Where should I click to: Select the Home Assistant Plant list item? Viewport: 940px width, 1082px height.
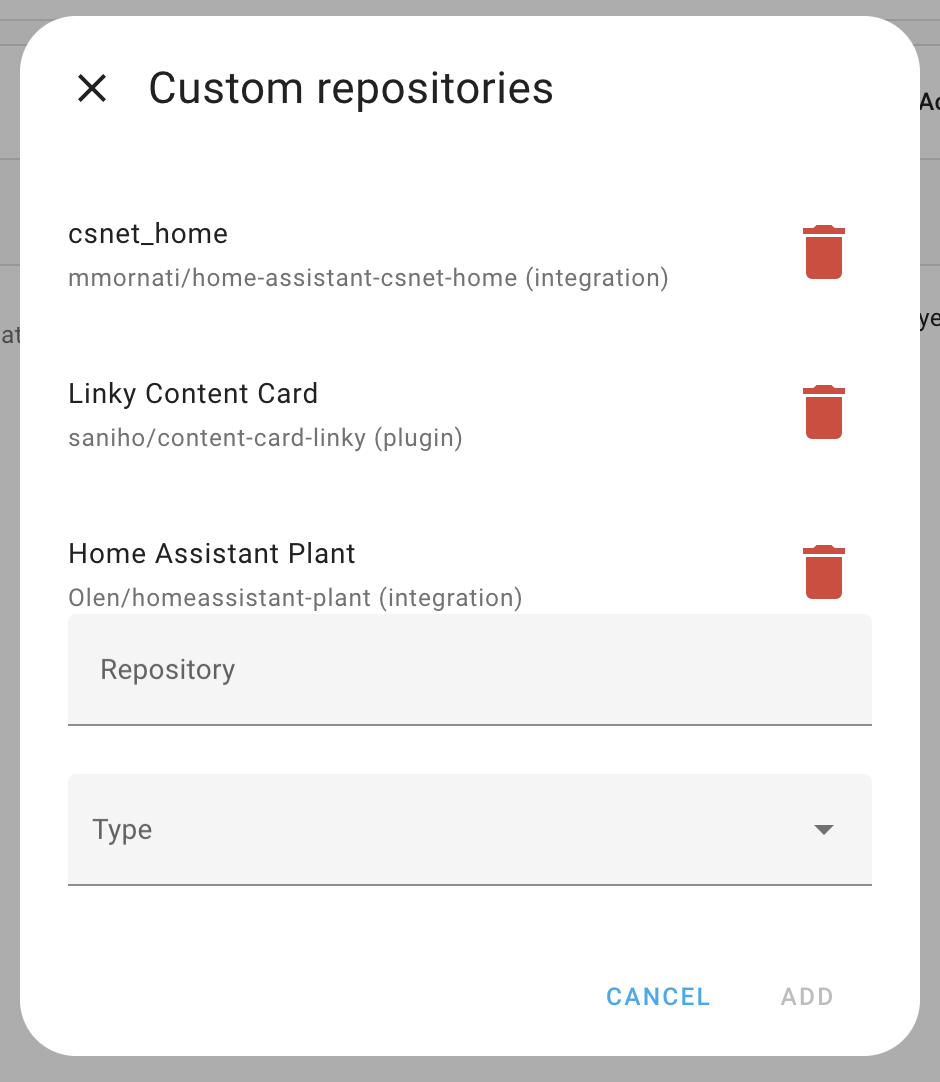tap(211, 553)
